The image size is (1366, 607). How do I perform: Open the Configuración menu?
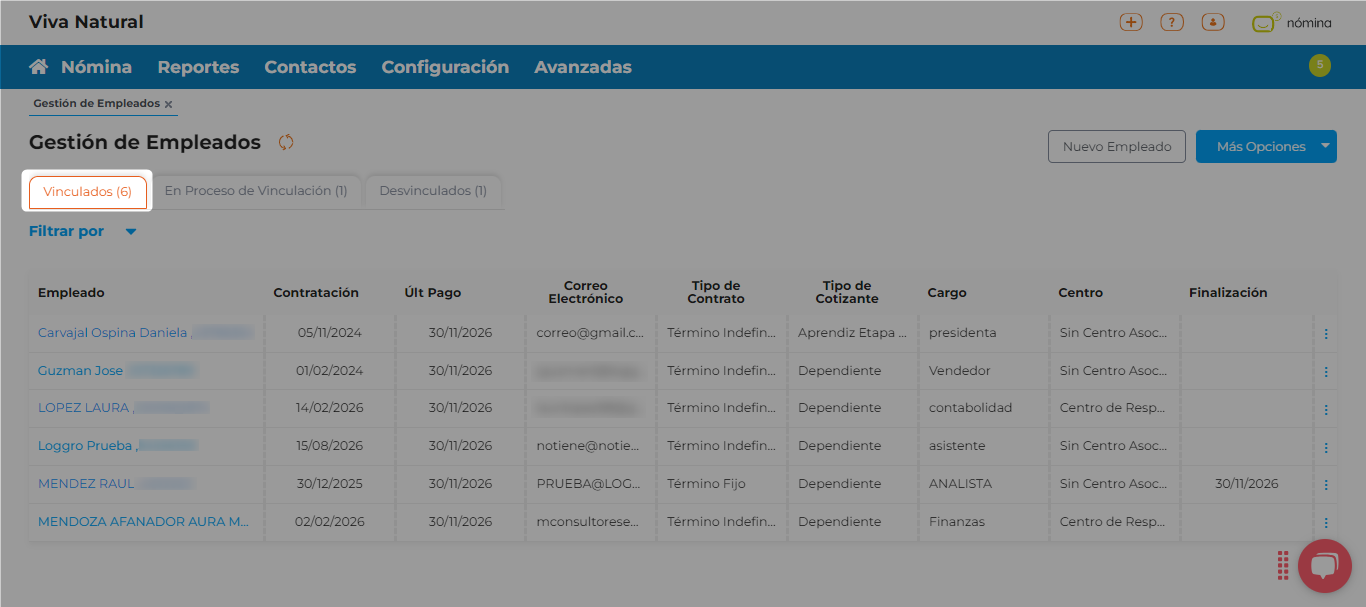pos(445,67)
